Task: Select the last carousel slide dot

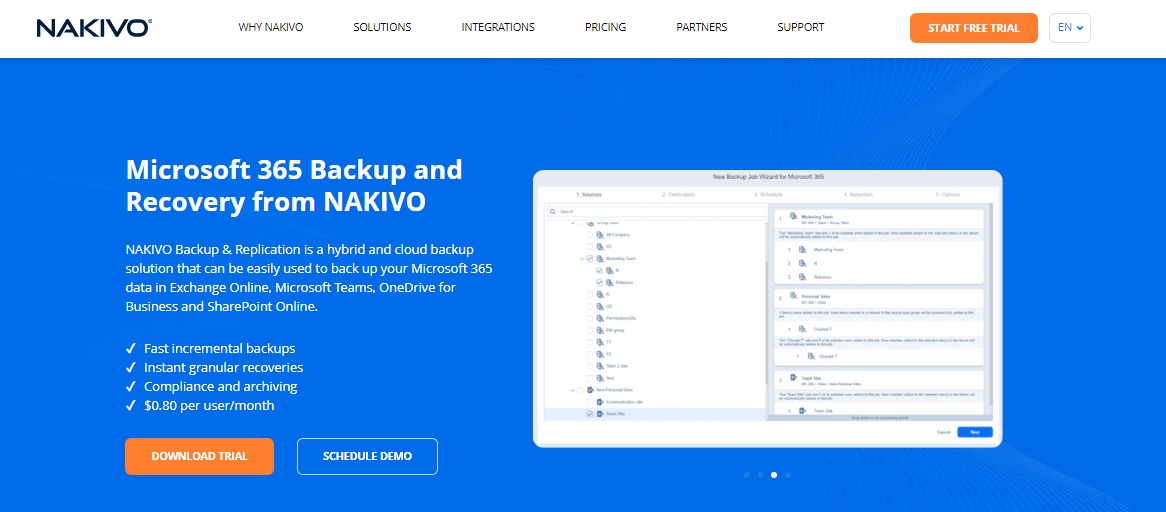Action: (x=788, y=474)
